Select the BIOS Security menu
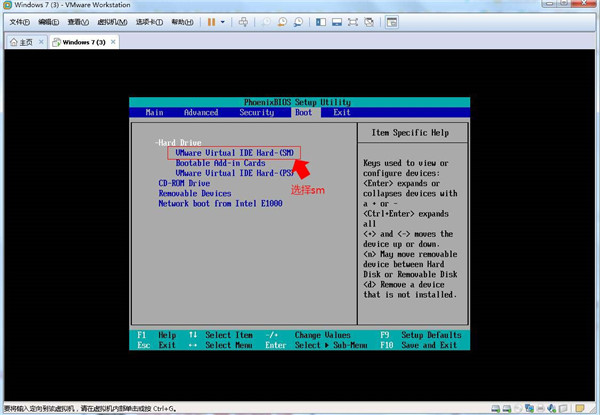This screenshot has height=415, width=600. (x=257, y=112)
